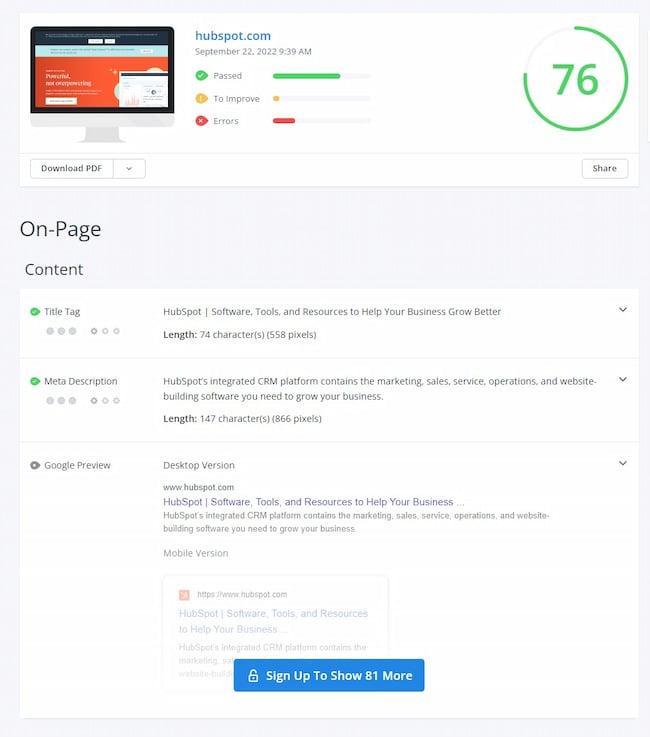Click the Title Tag label
The width and height of the screenshot is (650, 737).
tap(62, 312)
